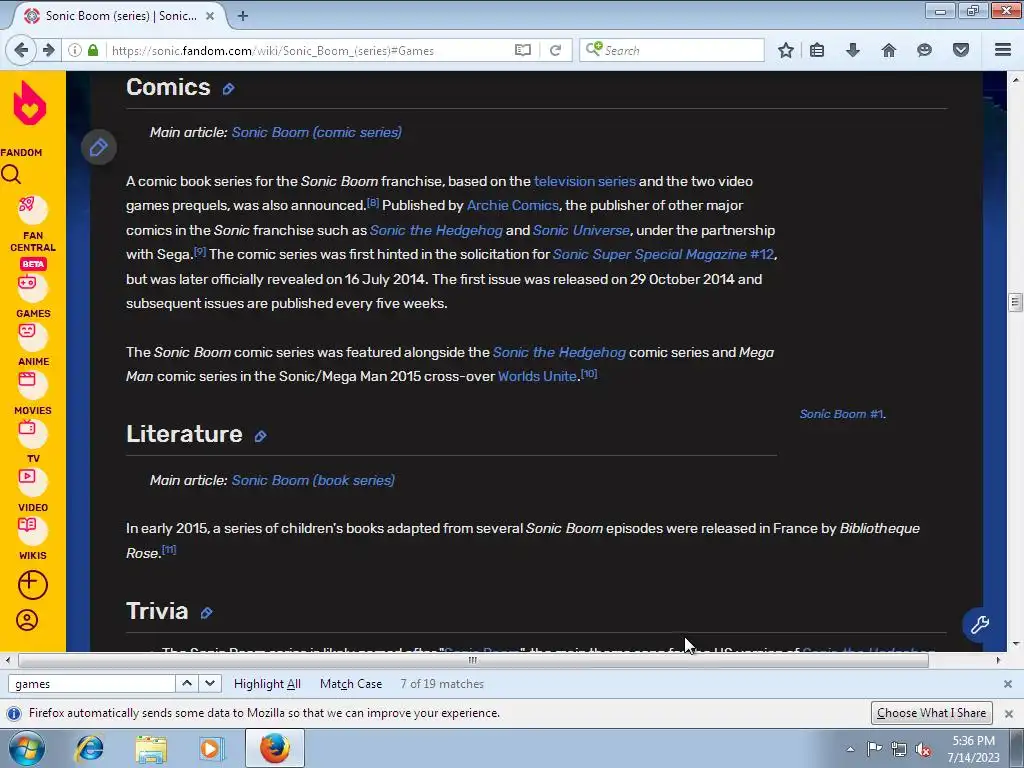Open the Downloads arrow button
This screenshot has height=768, width=1024.
(853, 50)
